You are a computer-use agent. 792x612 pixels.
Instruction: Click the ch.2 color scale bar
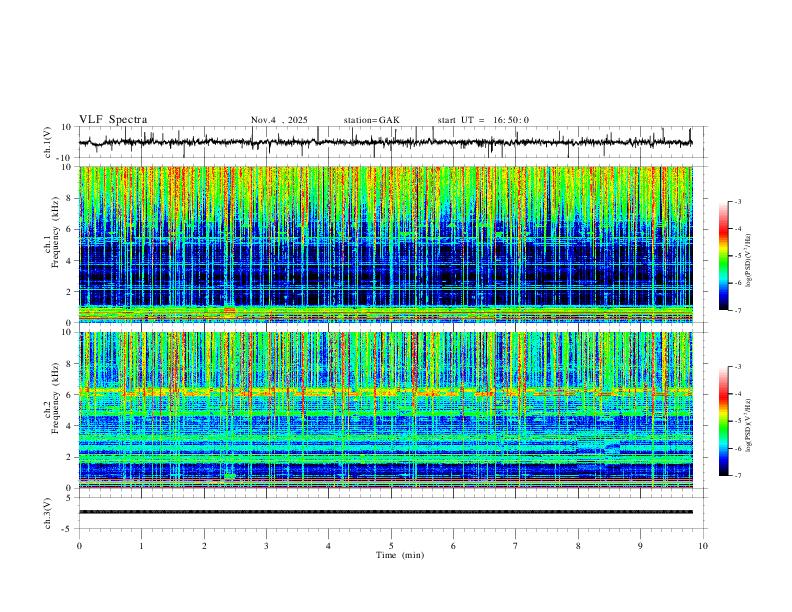coord(724,421)
